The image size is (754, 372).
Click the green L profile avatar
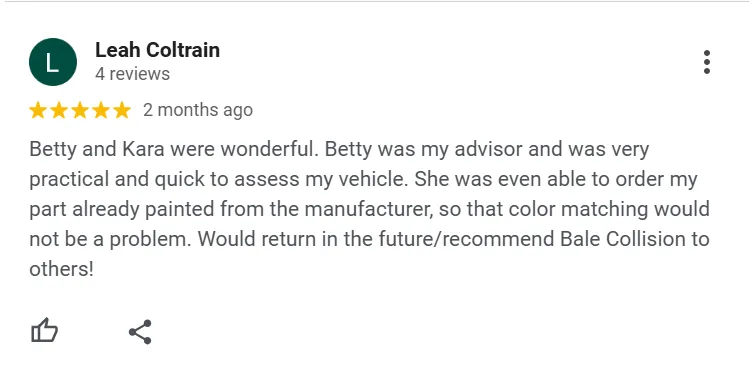pyautogui.click(x=53, y=62)
